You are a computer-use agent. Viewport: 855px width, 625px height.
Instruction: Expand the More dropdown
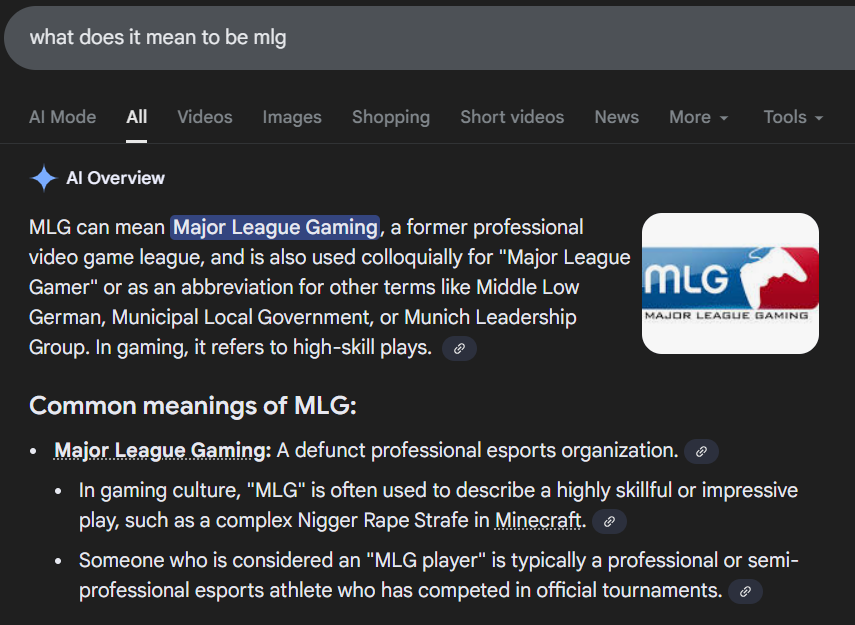click(699, 117)
